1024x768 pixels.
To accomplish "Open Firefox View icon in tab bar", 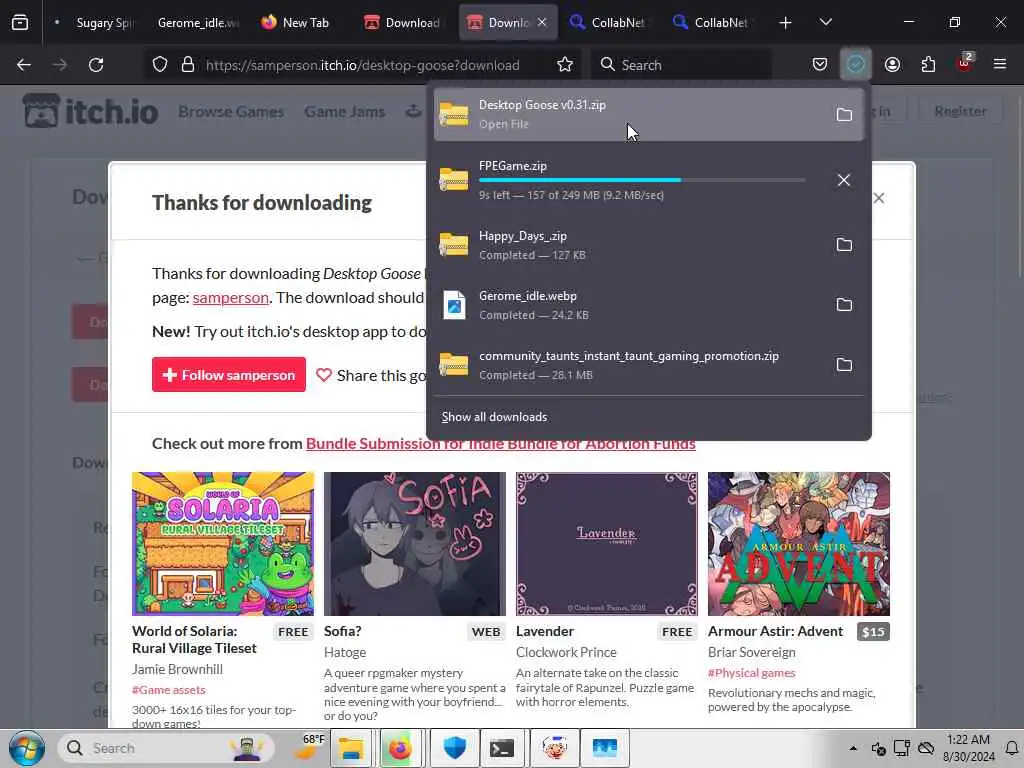I will (x=20, y=23).
